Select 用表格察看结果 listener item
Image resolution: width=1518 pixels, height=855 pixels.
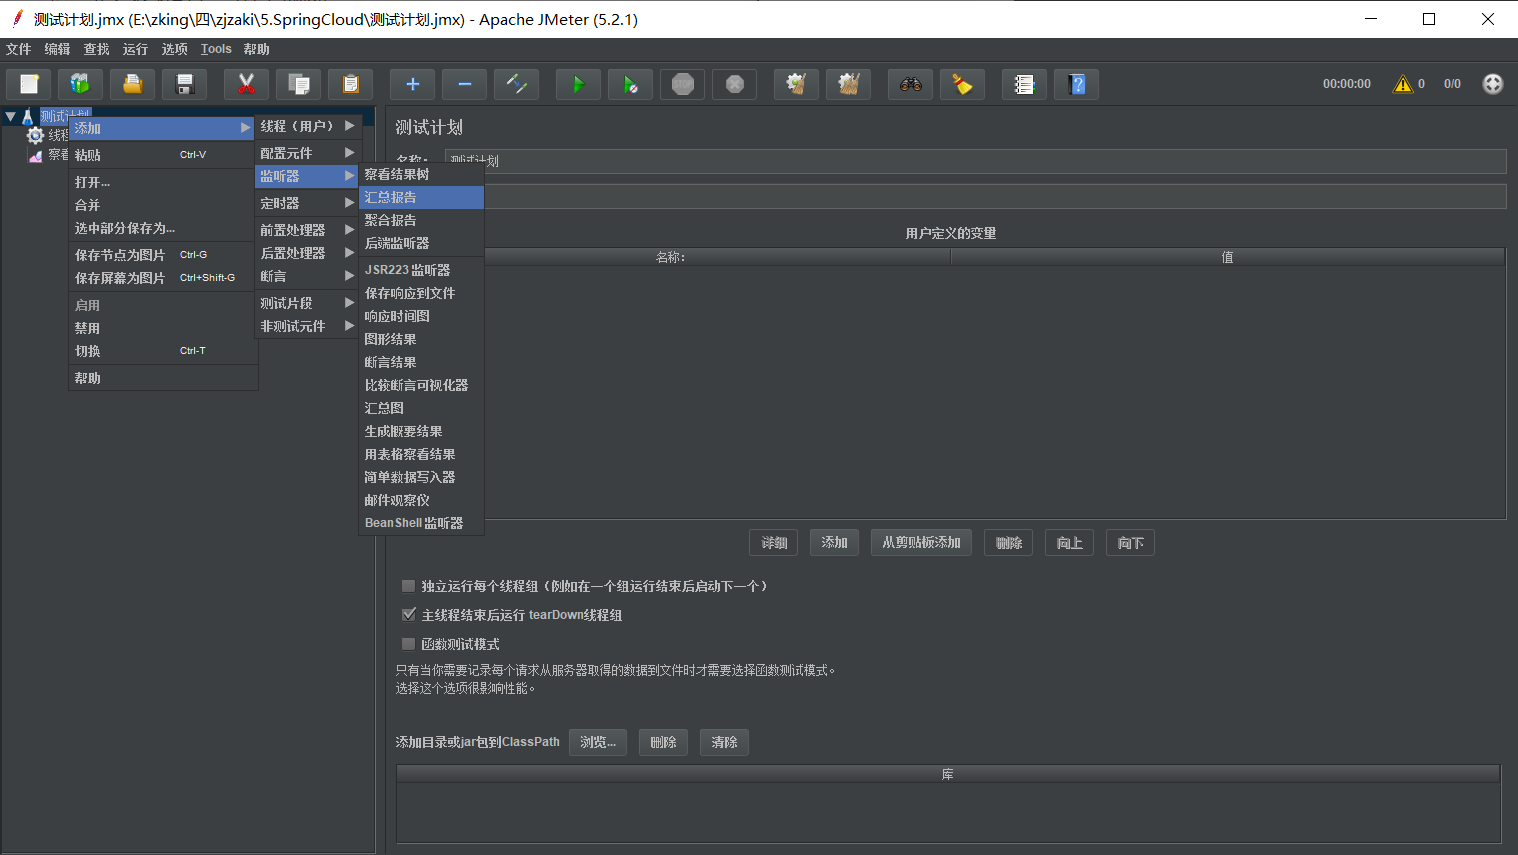(421, 454)
